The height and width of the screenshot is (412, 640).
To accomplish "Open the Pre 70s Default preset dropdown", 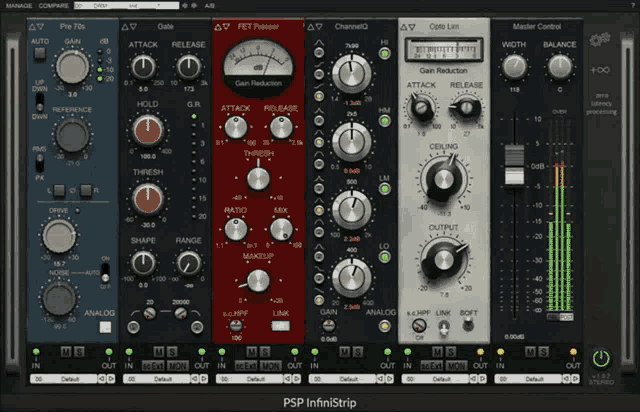I will [x=64, y=379].
